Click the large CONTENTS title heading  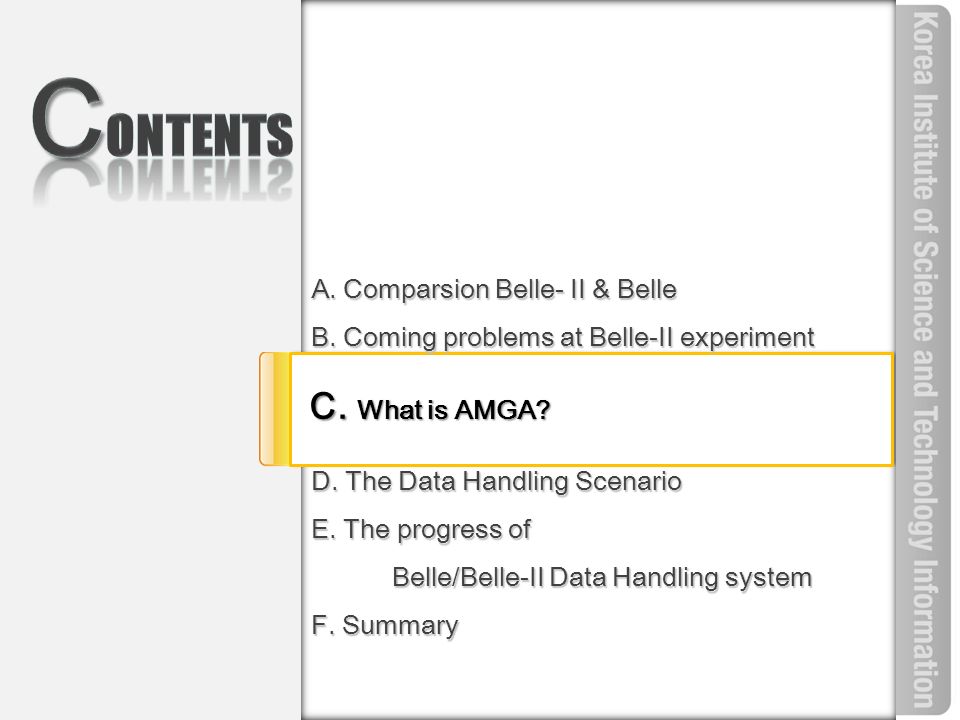click(x=162, y=118)
